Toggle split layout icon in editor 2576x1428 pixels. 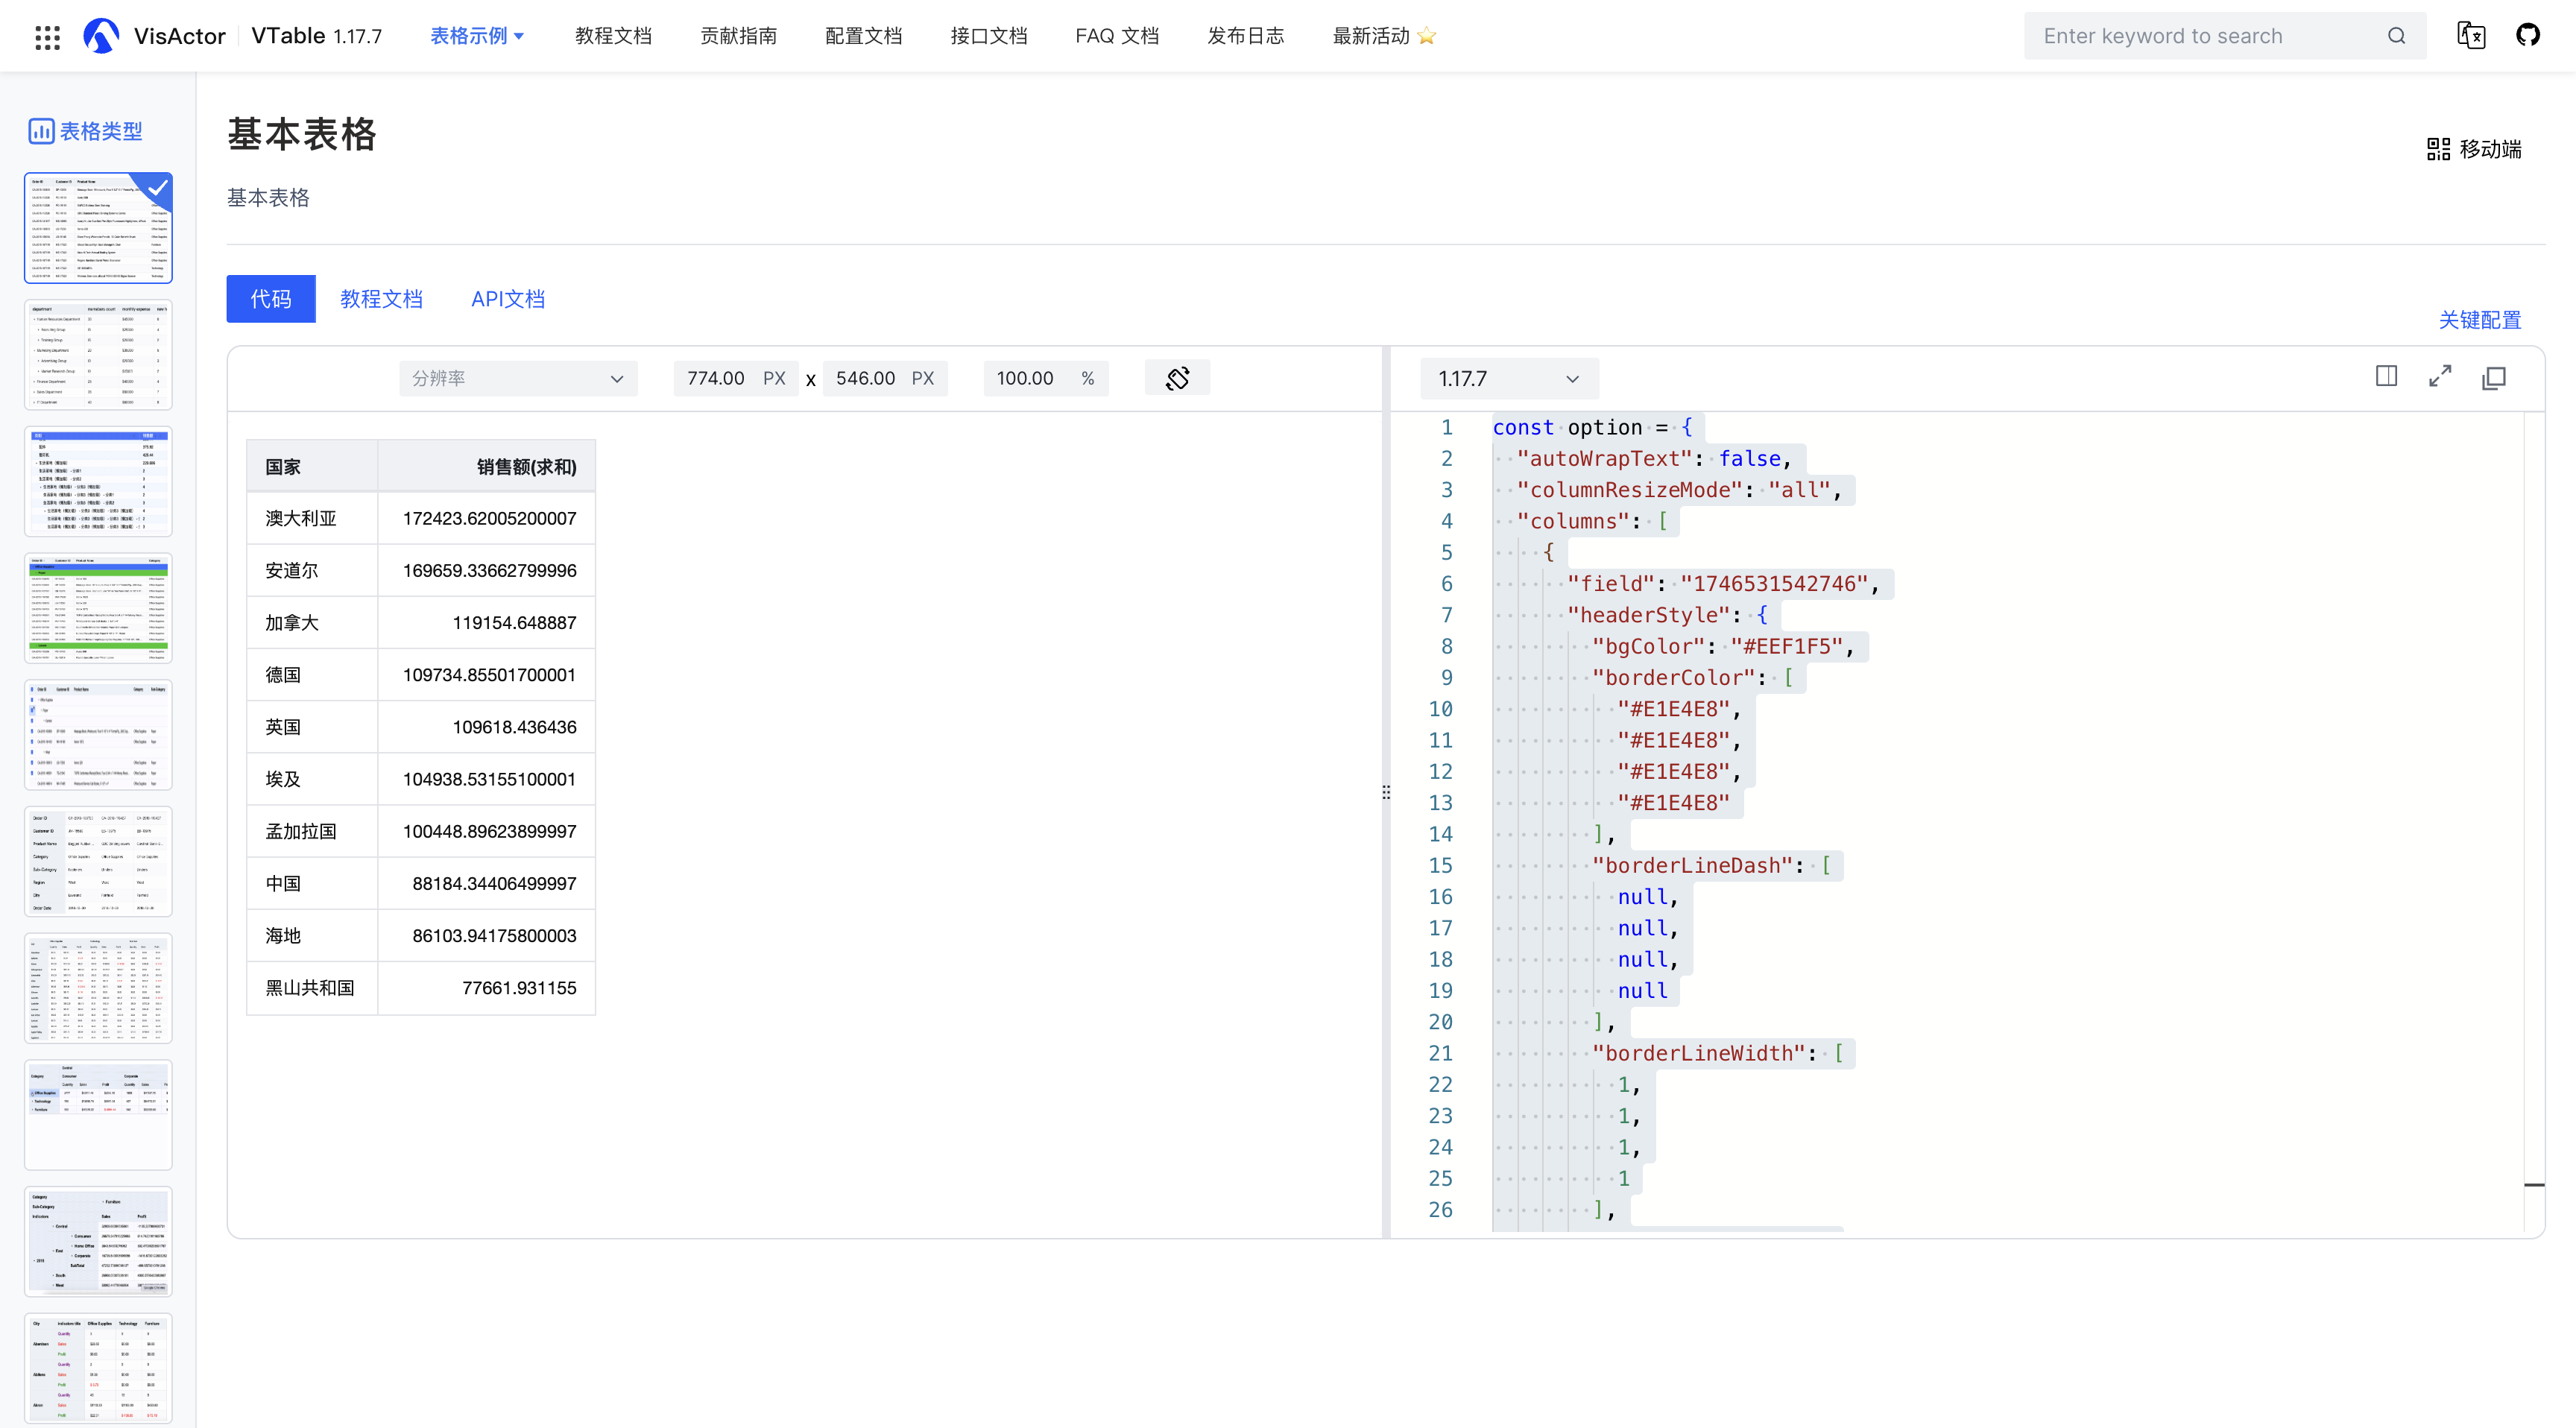pos(2386,377)
